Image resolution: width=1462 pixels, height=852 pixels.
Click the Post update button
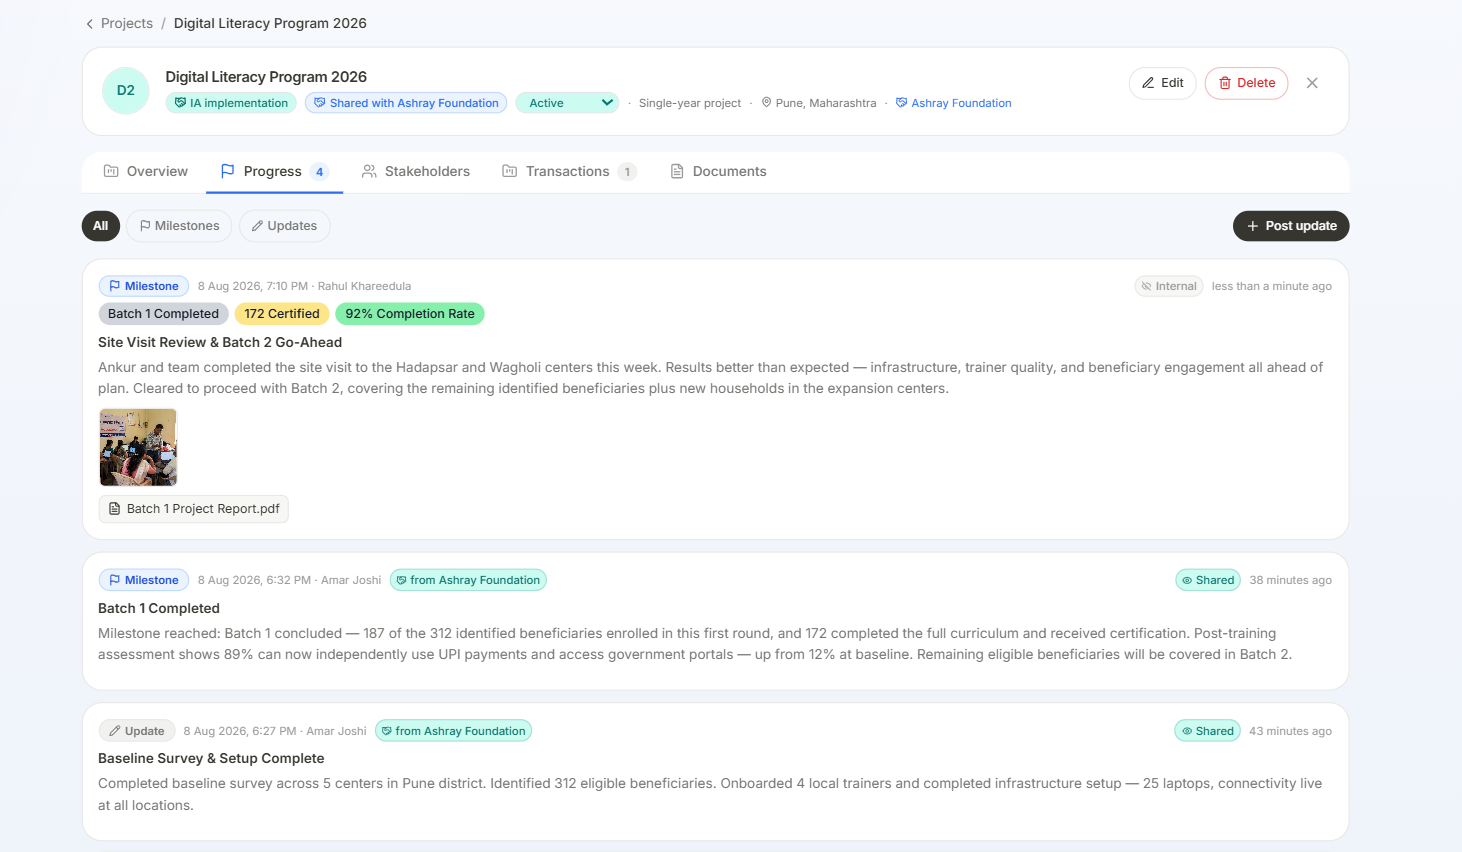1291,226
